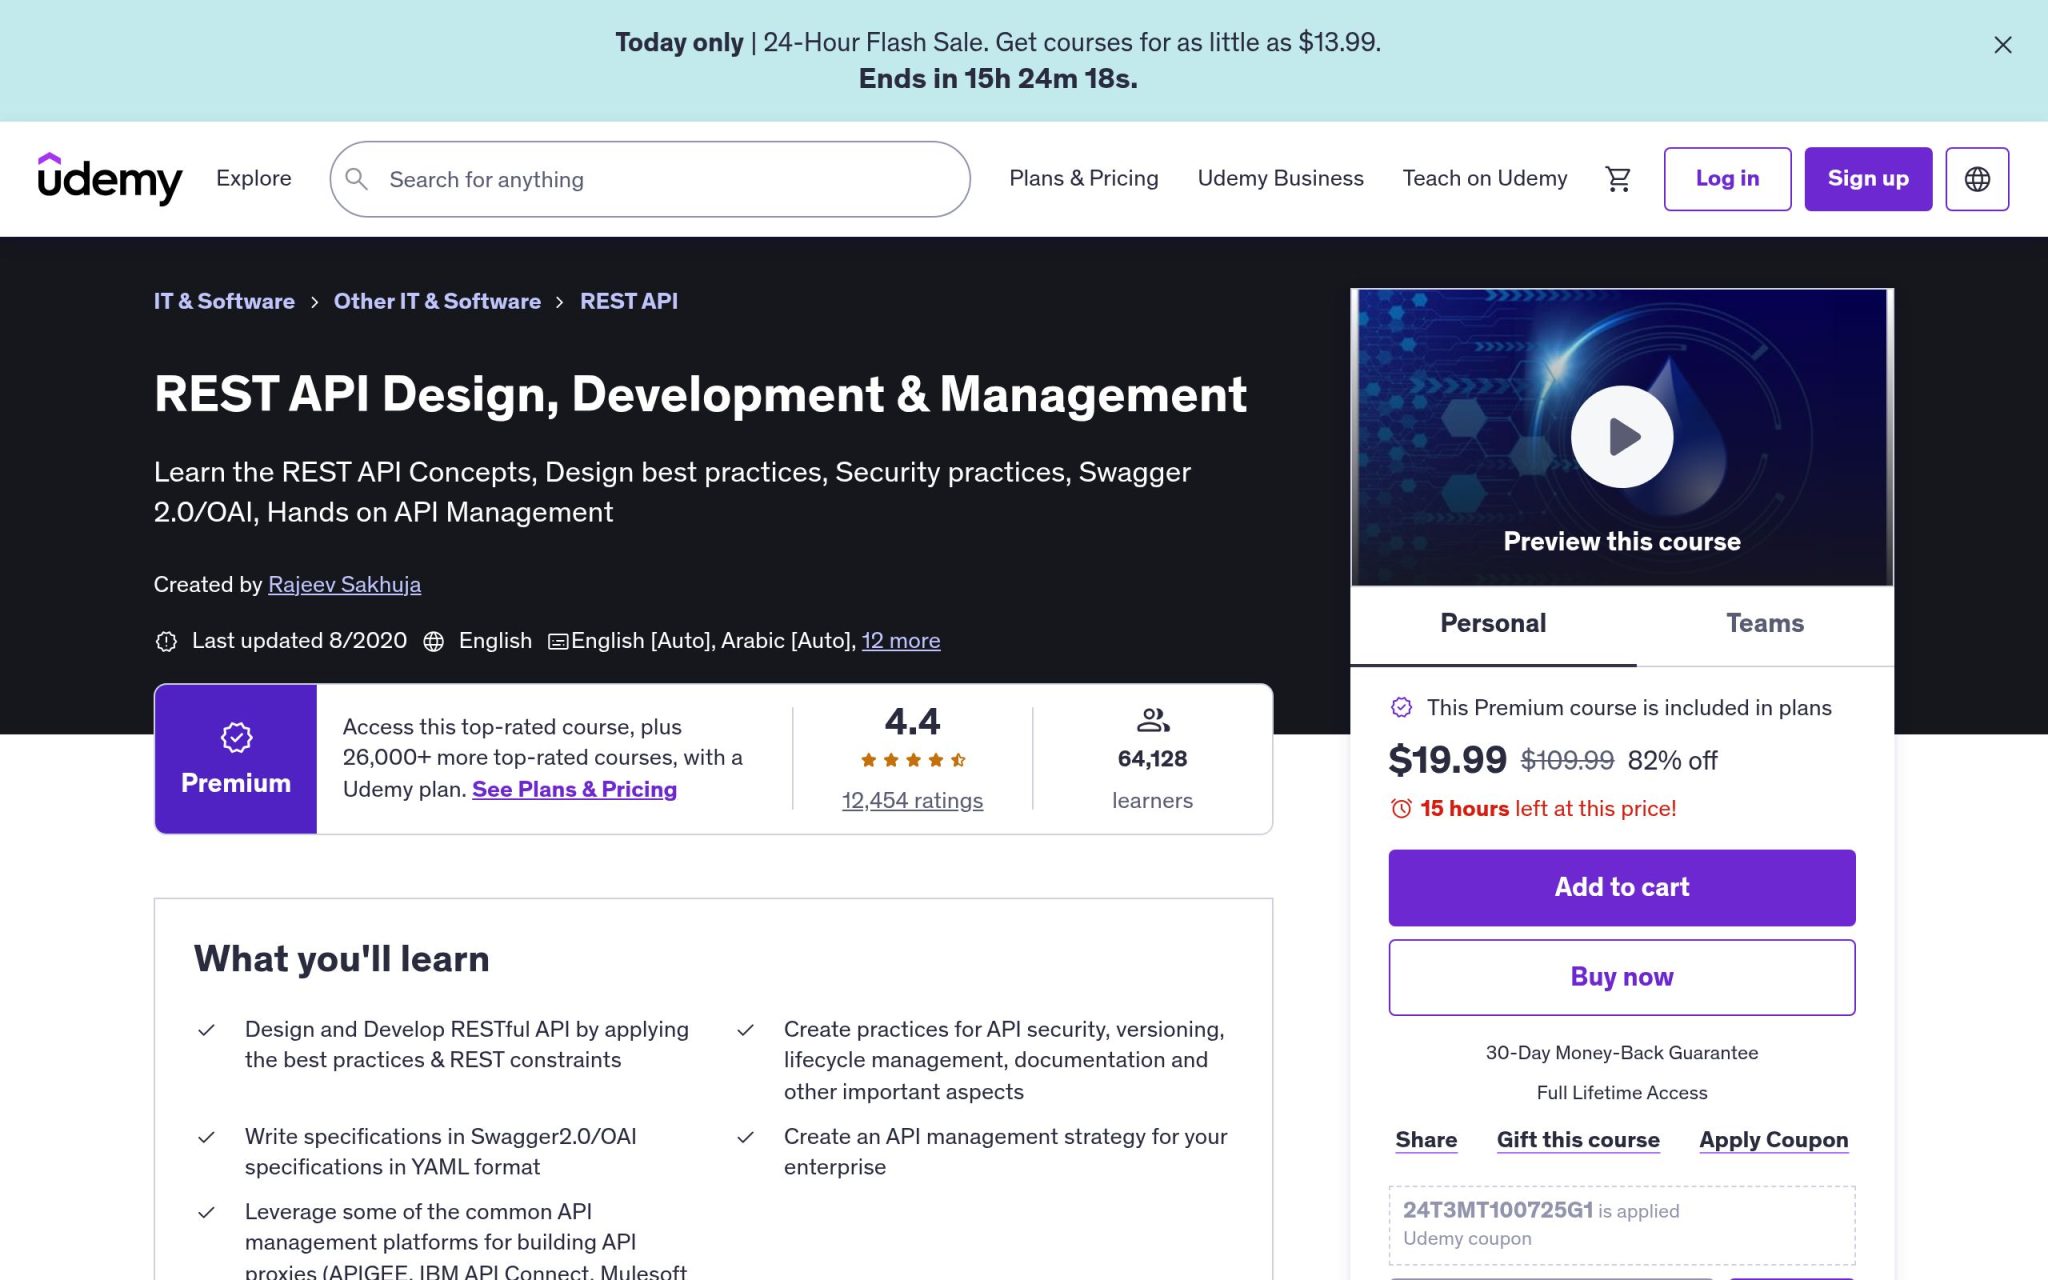Click the $109.99 original price
This screenshot has width=2048, height=1280.
(x=1567, y=761)
